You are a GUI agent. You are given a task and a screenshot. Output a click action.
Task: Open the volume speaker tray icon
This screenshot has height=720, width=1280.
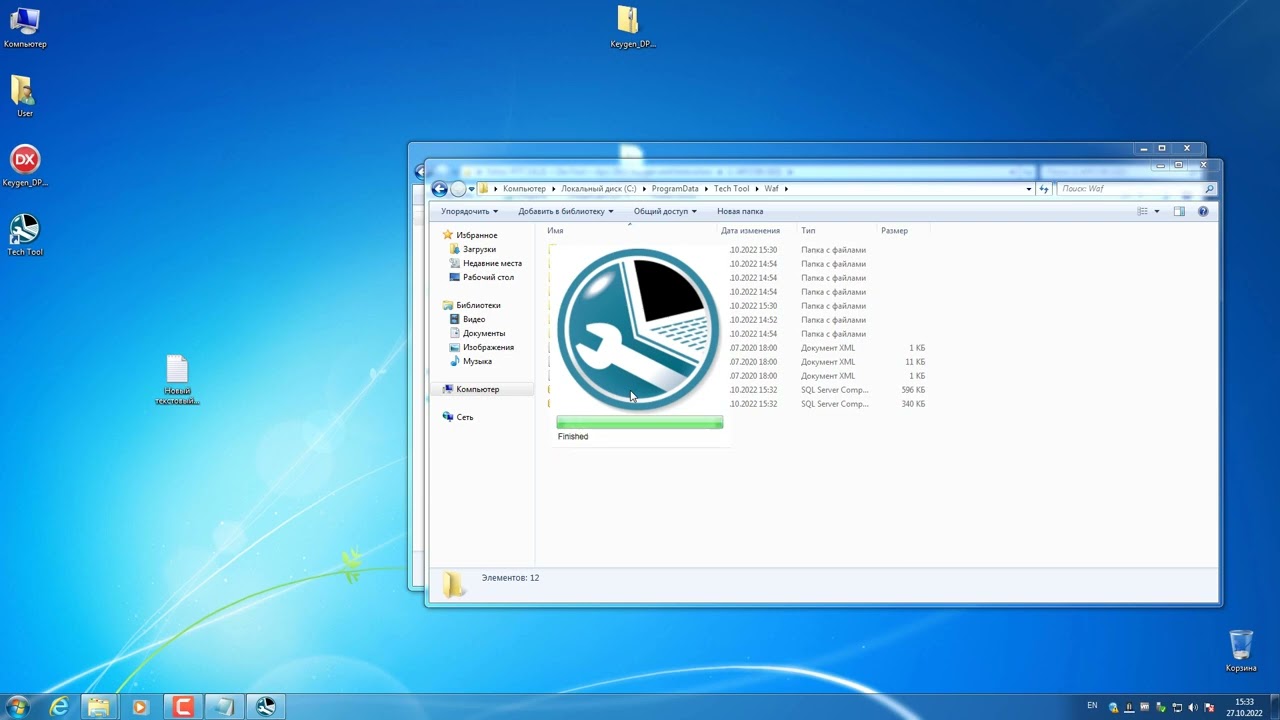point(1193,707)
